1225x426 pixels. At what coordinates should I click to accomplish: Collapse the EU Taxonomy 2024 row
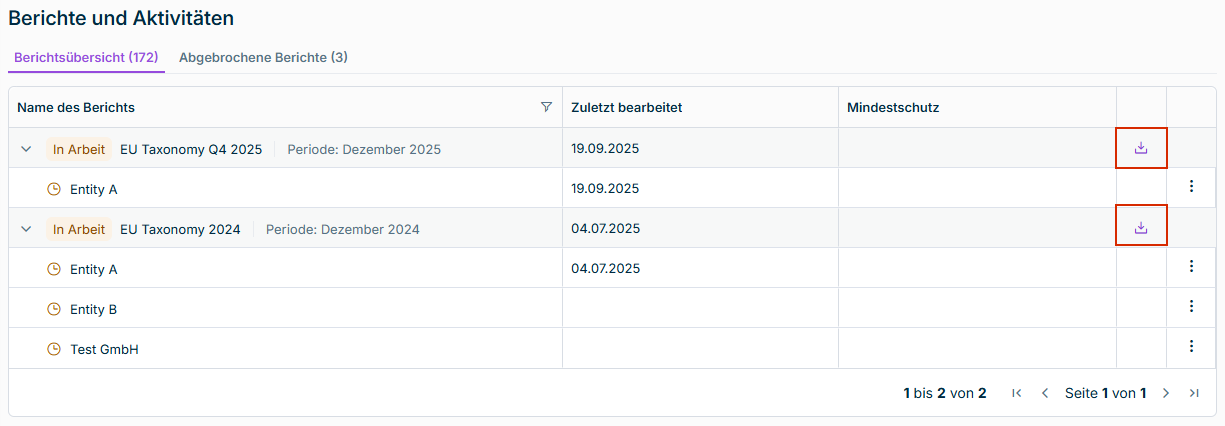[x=27, y=229]
